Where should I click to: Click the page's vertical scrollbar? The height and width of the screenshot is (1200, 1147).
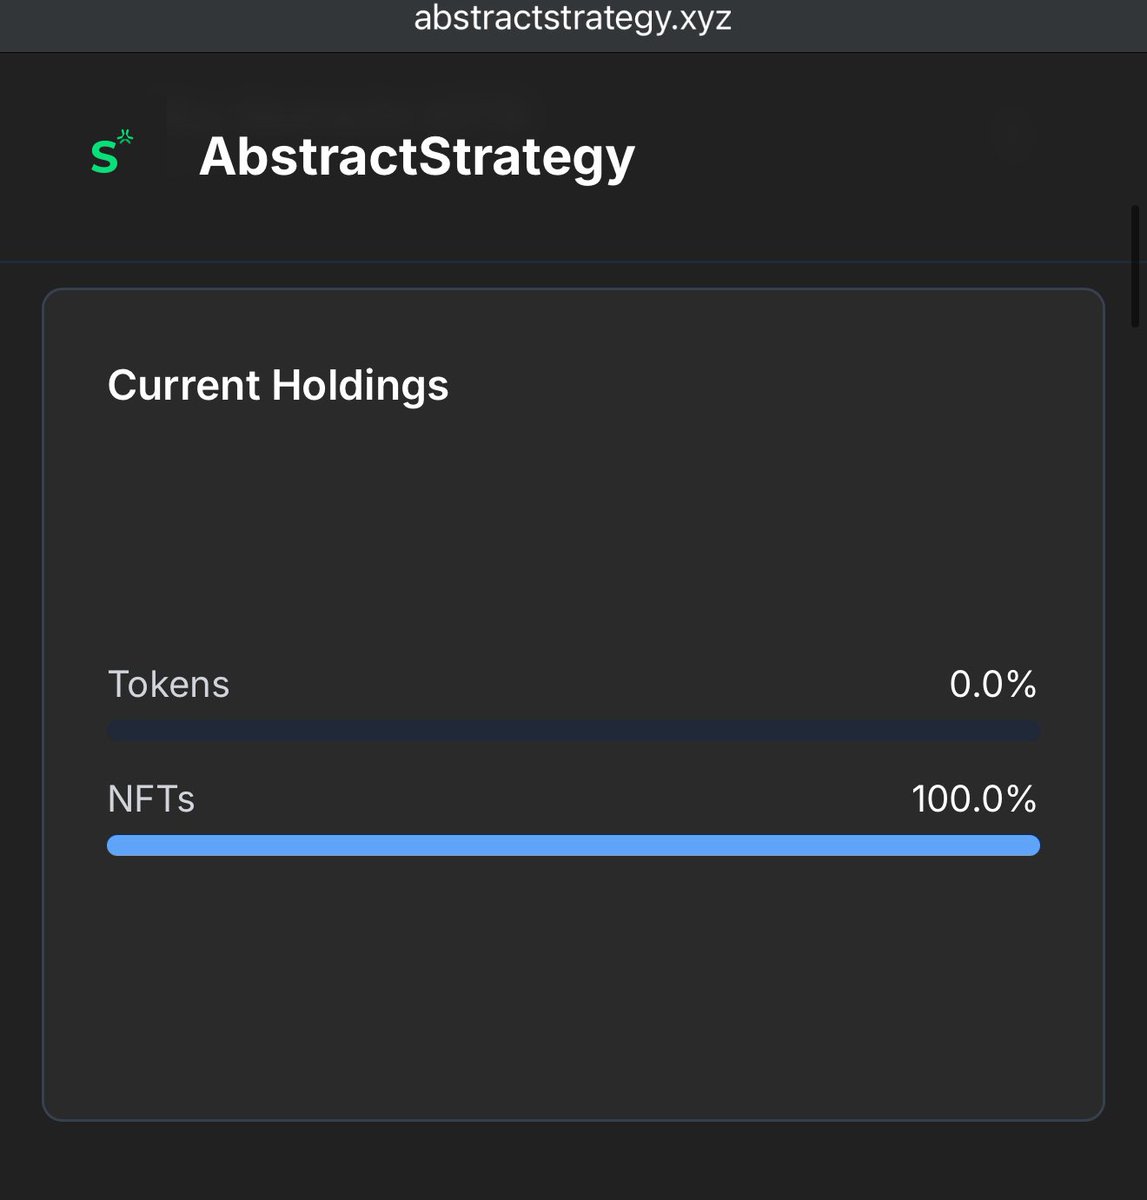(x=1135, y=266)
